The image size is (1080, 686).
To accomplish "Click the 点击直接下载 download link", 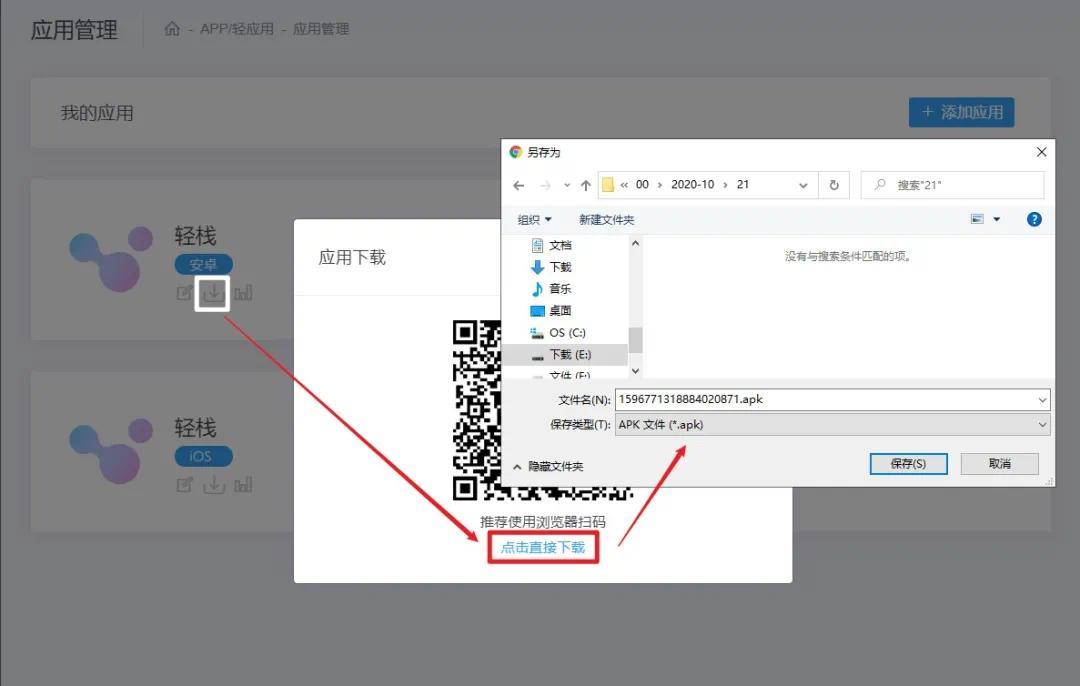I will click(543, 548).
